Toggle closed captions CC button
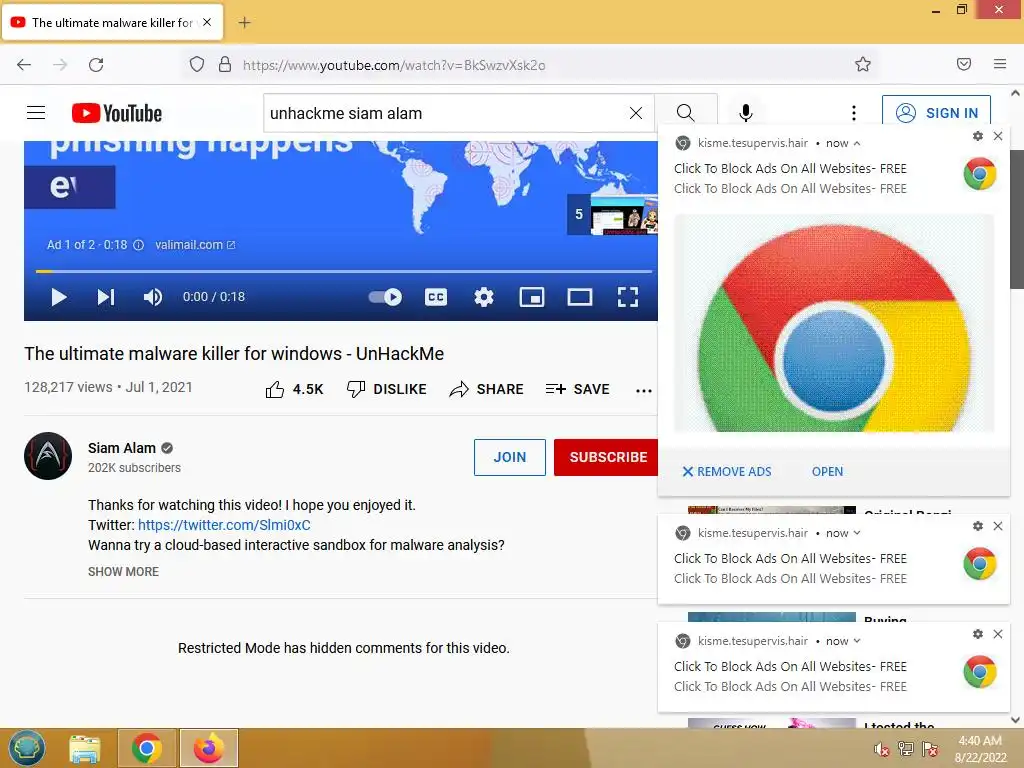This screenshot has height=768, width=1024. click(x=436, y=297)
